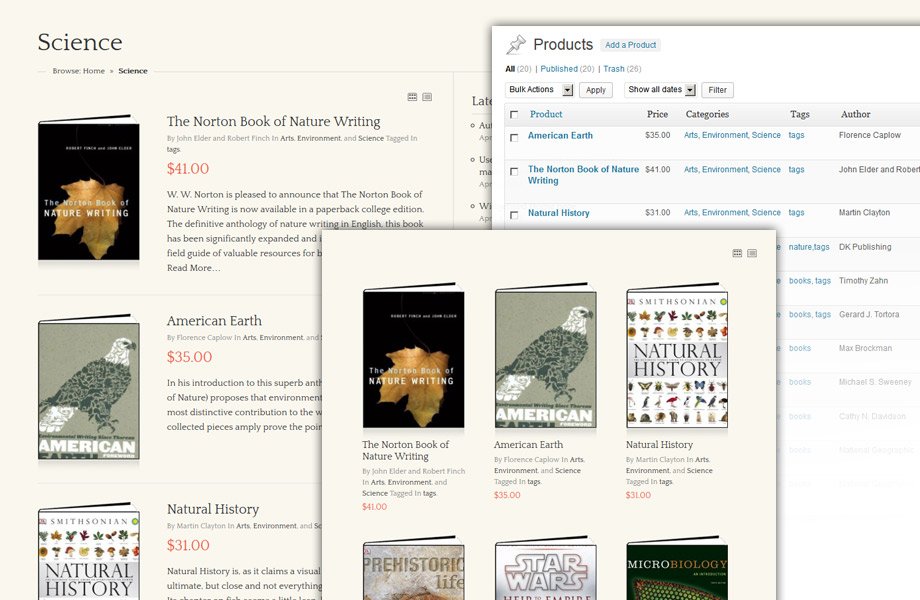This screenshot has height=600, width=920.
Task: Click the $41.00 price on the Science list
Action: pos(188,169)
